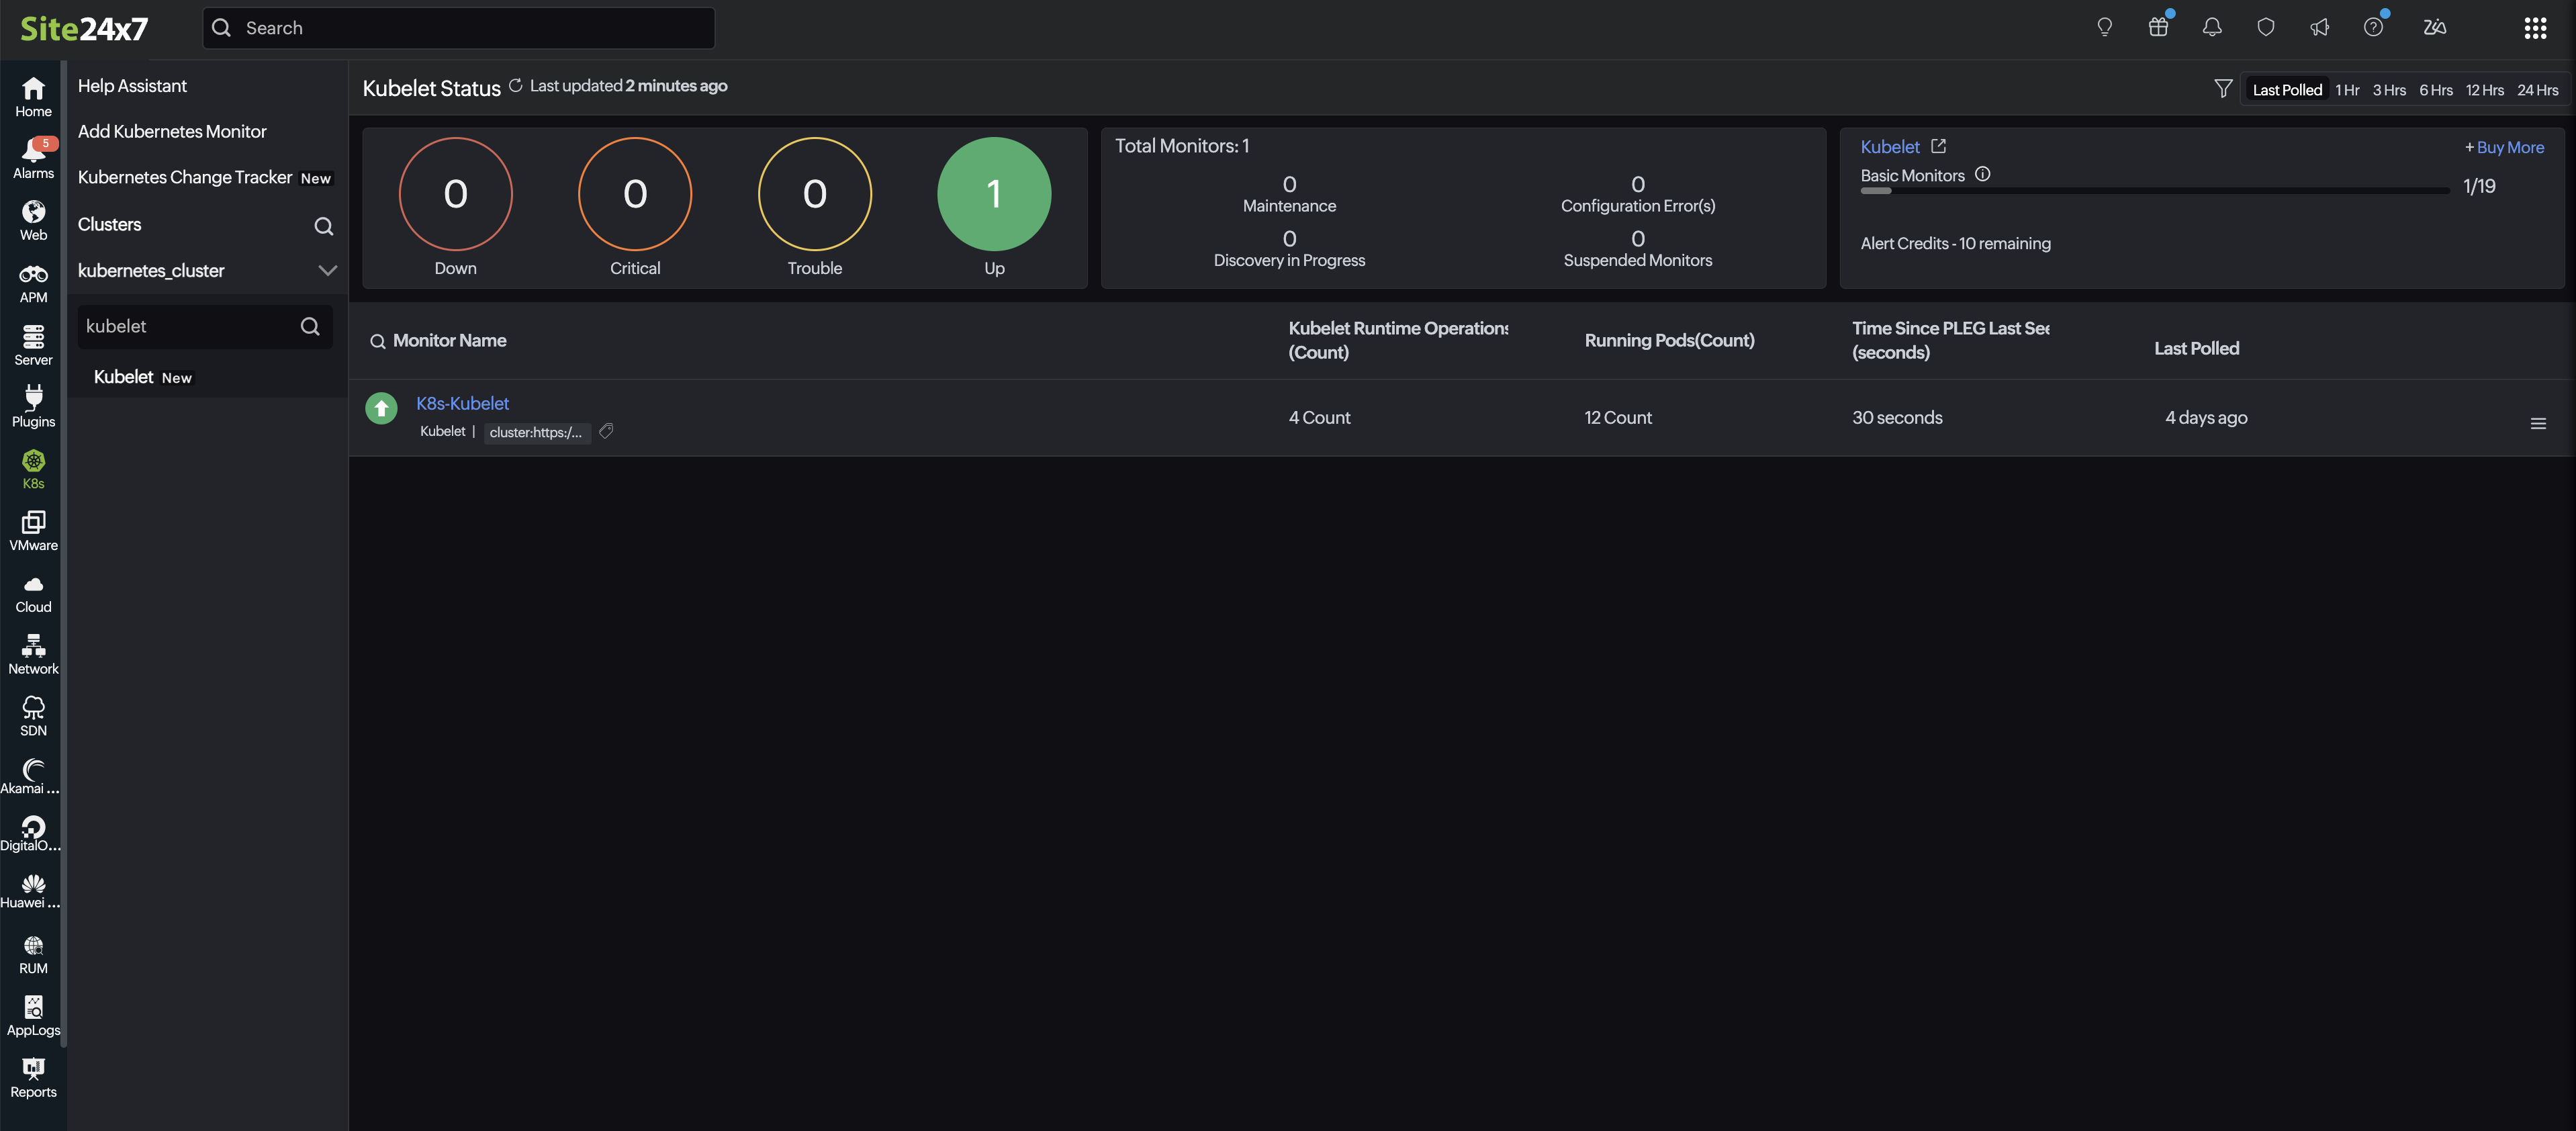Viewport: 2576px width, 1131px height.
Task: Open the VMware section
Action: click(x=33, y=531)
